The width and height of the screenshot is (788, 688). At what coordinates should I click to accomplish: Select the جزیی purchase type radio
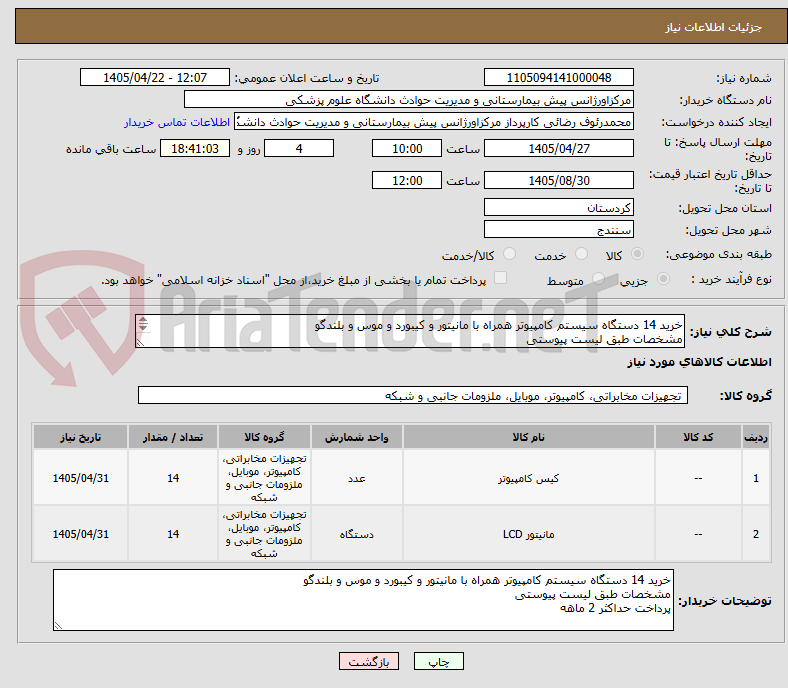663,278
